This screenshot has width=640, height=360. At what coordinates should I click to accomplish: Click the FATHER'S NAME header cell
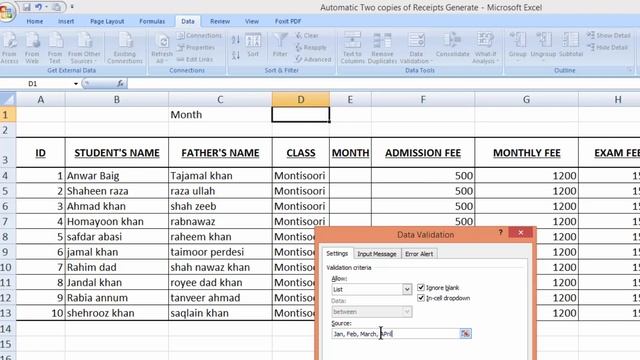(x=220, y=153)
